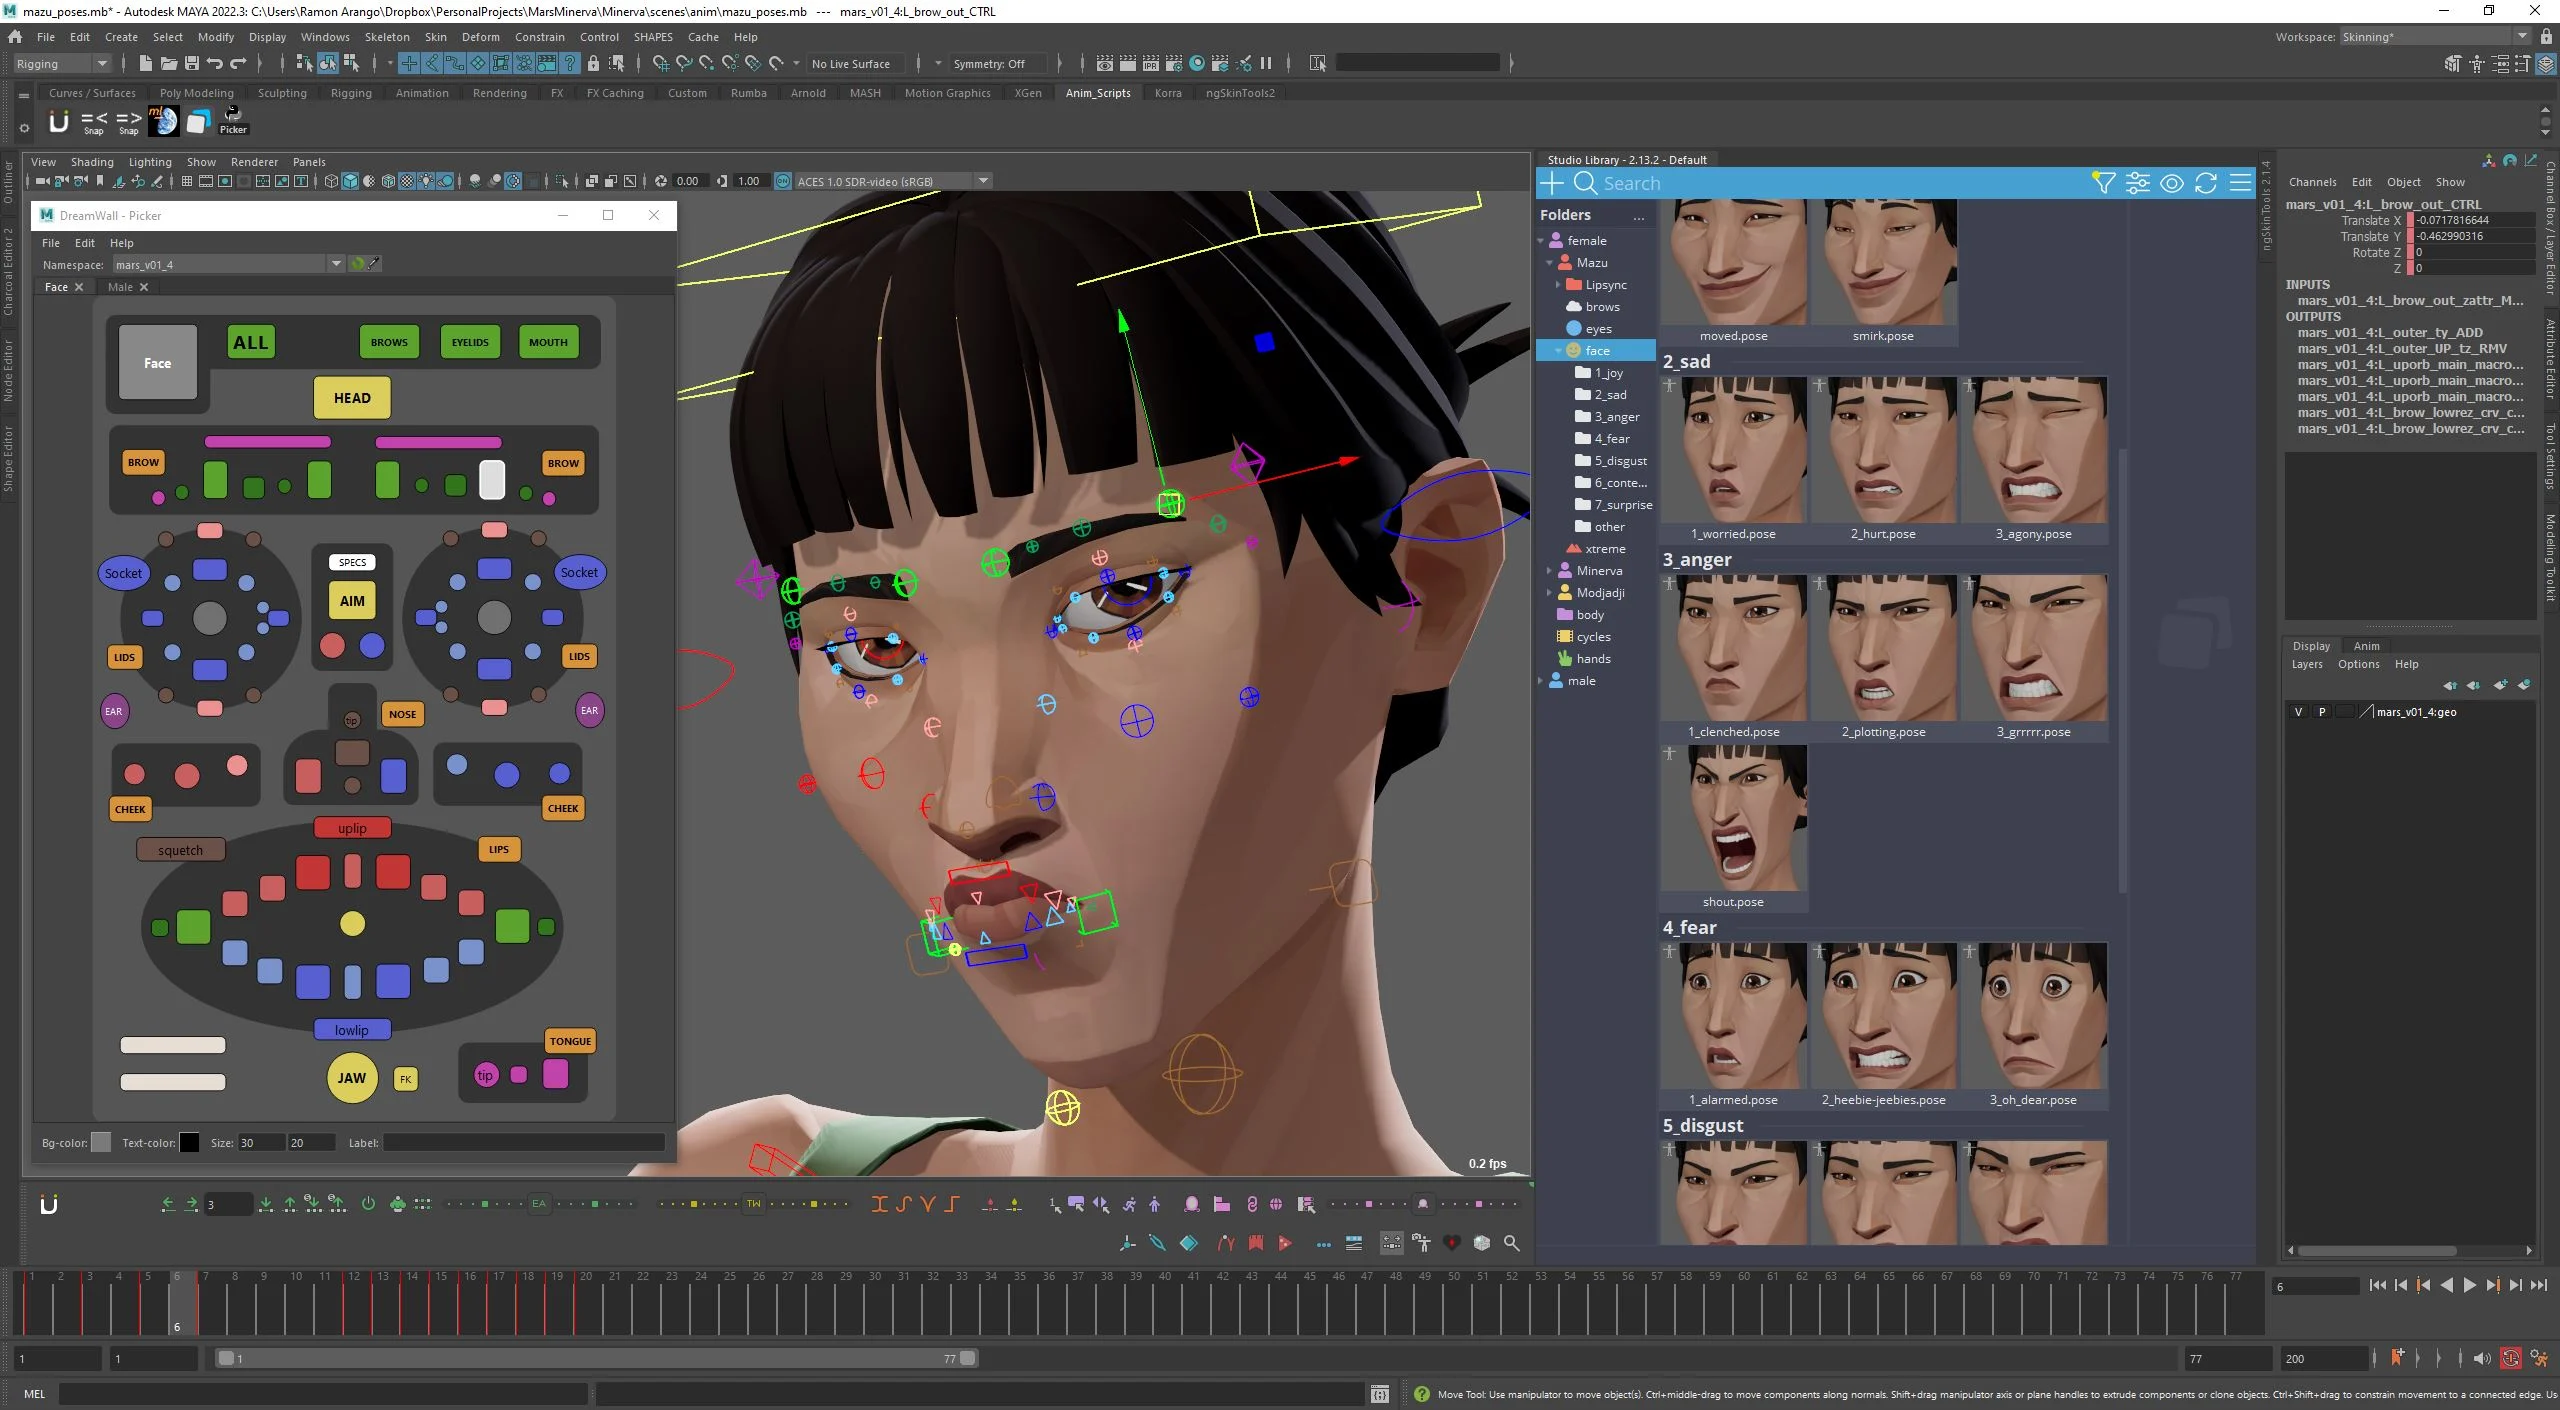The width and height of the screenshot is (2560, 1410).
Task: Open the Namespace dropdown in the Picker
Action: tap(336, 264)
